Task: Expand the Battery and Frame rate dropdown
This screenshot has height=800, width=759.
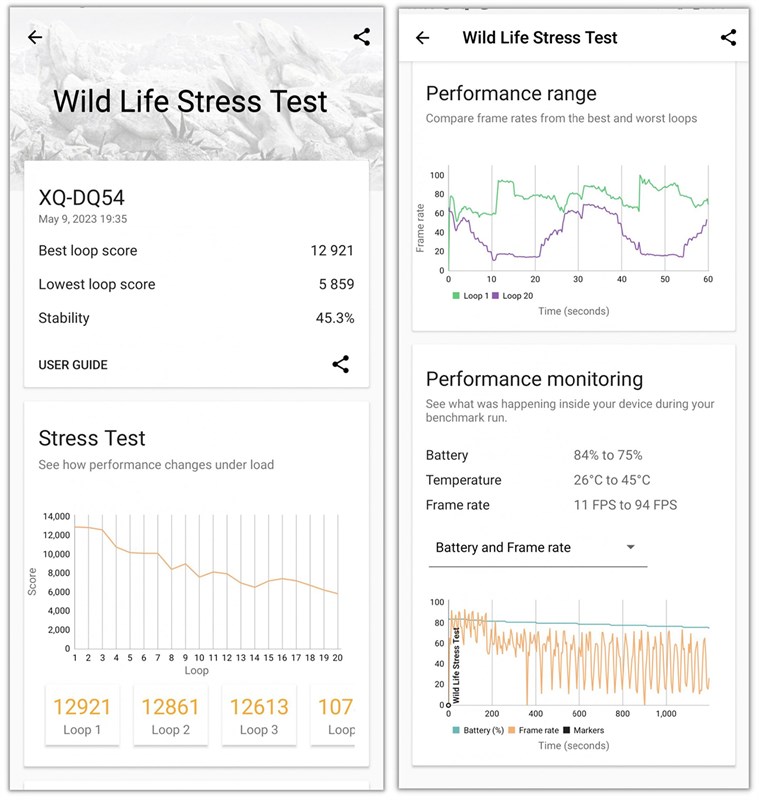Action: point(537,547)
